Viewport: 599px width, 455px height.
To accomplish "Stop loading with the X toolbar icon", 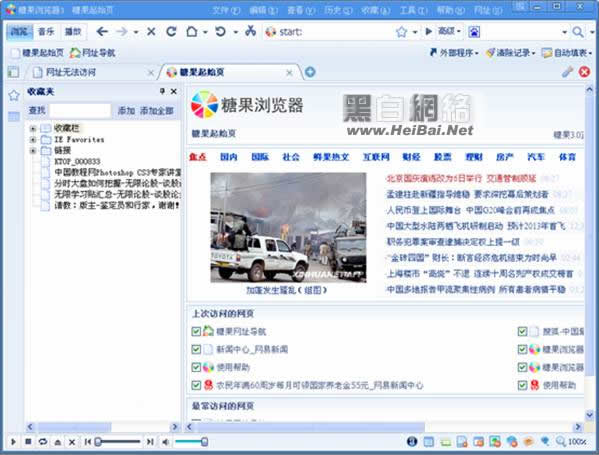I will click(151, 31).
